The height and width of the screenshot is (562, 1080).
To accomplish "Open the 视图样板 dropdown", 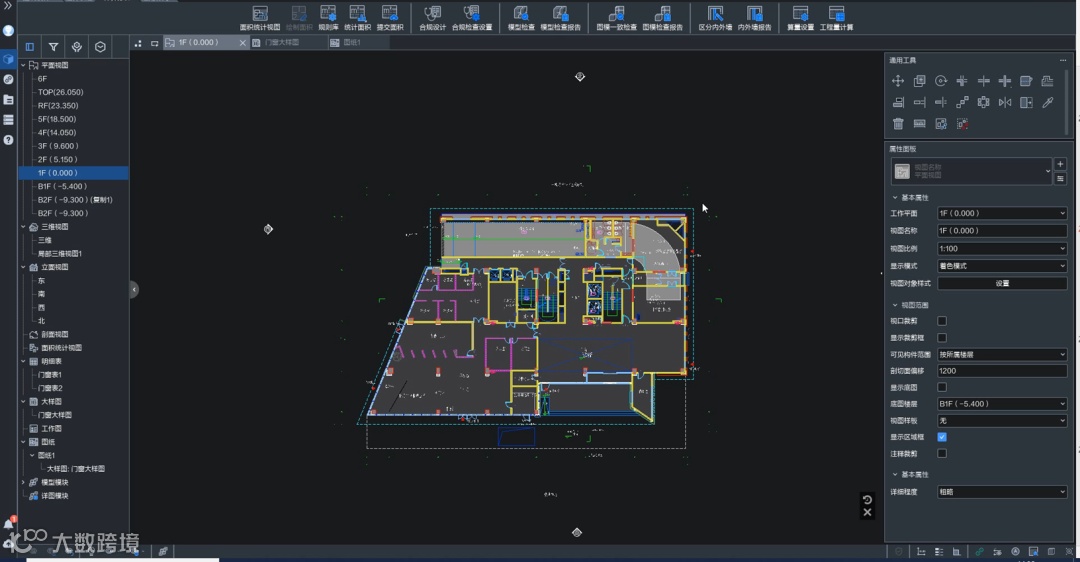I will (1002, 421).
